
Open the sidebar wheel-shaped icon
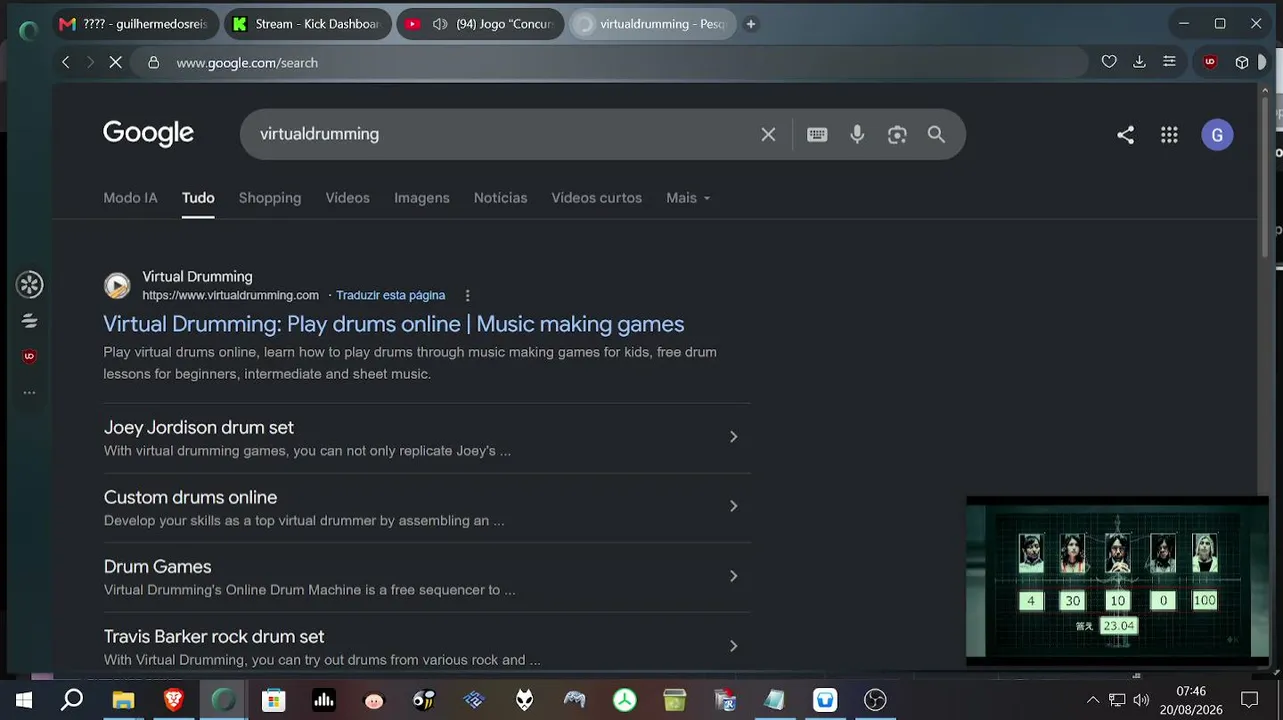(x=30, y=285)
